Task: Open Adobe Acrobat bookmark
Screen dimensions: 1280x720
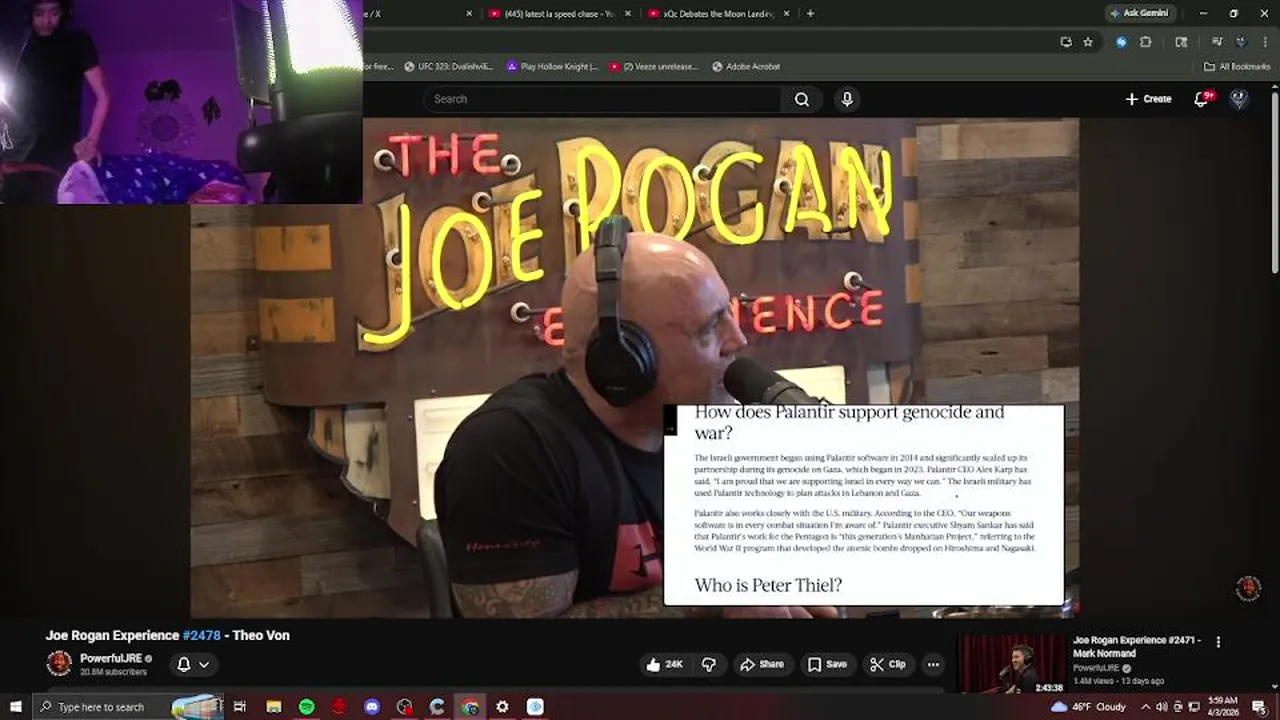Action: pyautogui.click(x=746, y=67)
